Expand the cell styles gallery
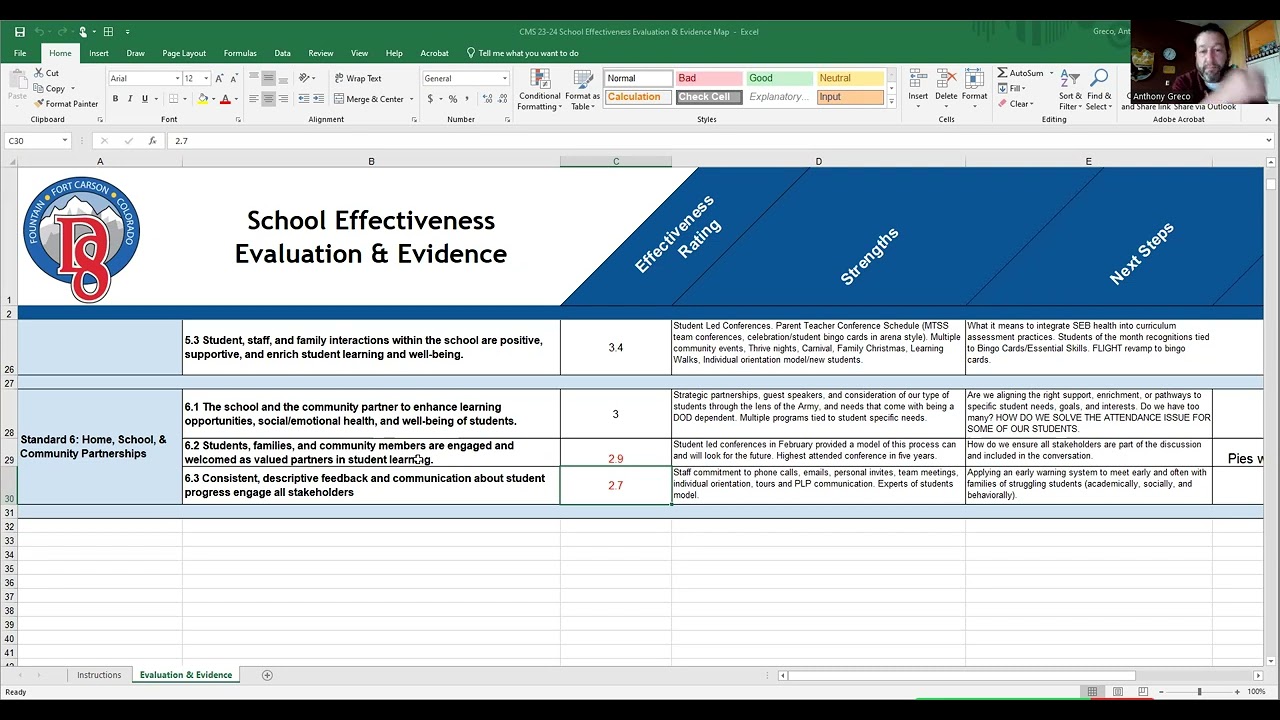The image size is (1280, 720). (890, 102)
